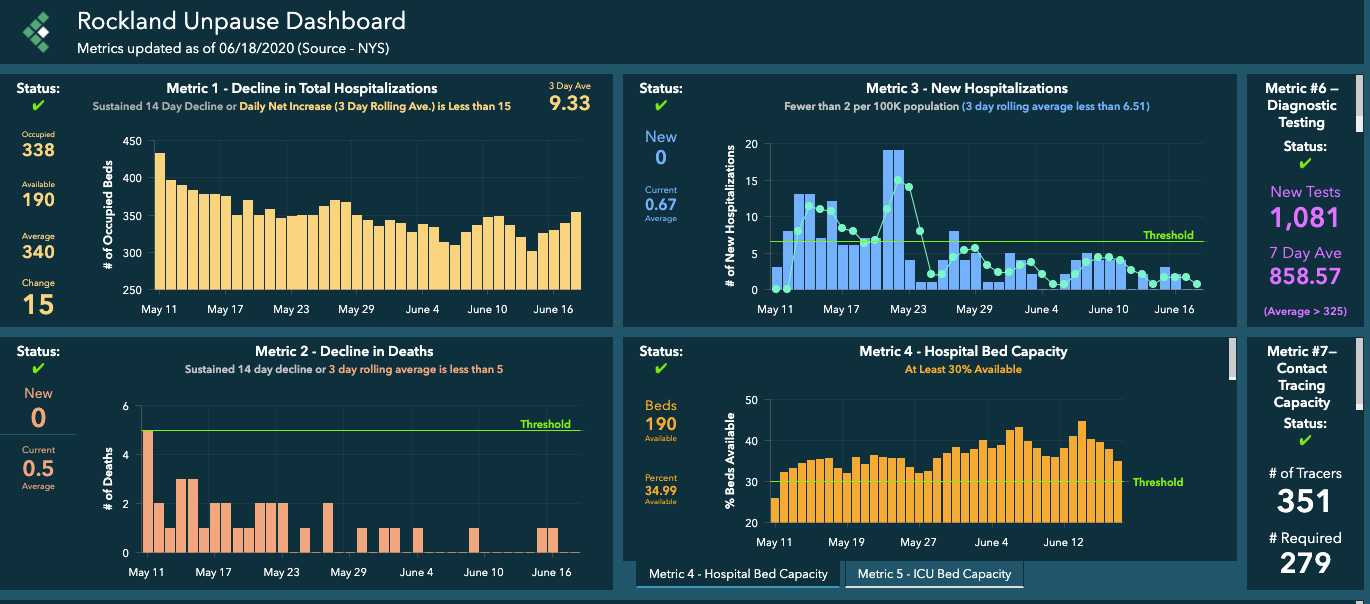Click the green status checkmark for Metric 1

point(38,106)
